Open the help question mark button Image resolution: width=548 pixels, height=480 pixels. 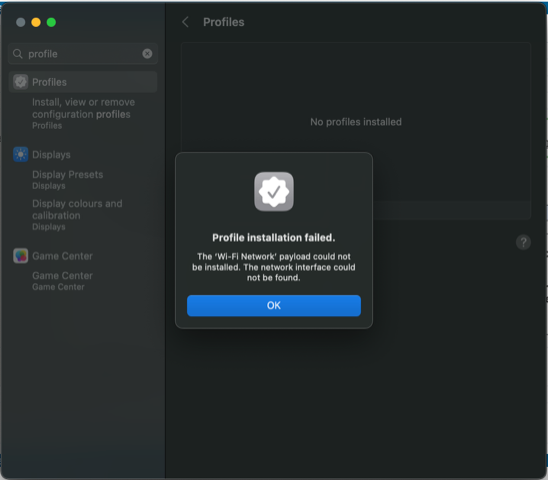coord(523,242)
